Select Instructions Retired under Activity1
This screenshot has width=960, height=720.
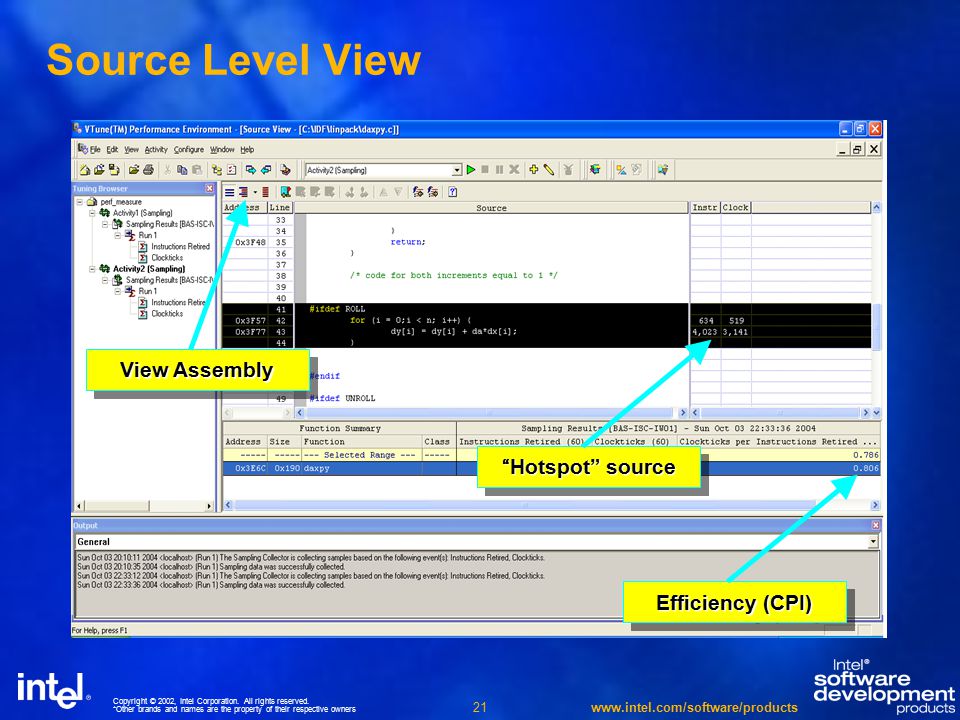(x=180, y=246)
